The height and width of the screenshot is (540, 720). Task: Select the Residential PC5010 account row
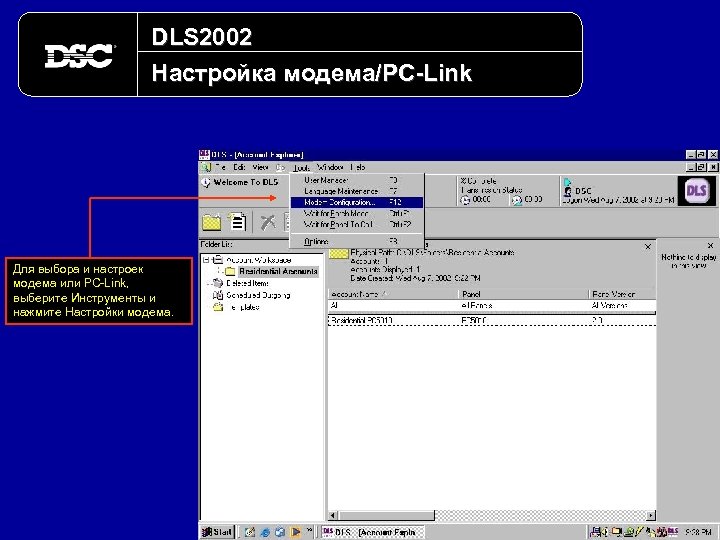click(x=492, y=321)
